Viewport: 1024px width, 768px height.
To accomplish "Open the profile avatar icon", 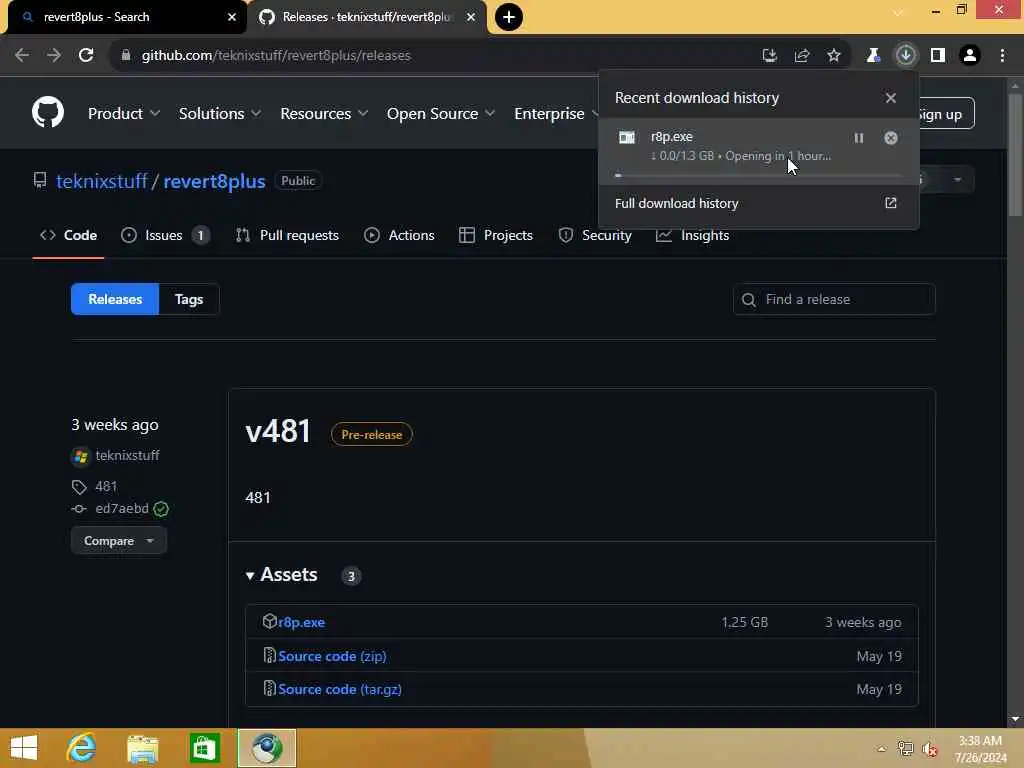I will click(970, 56).
